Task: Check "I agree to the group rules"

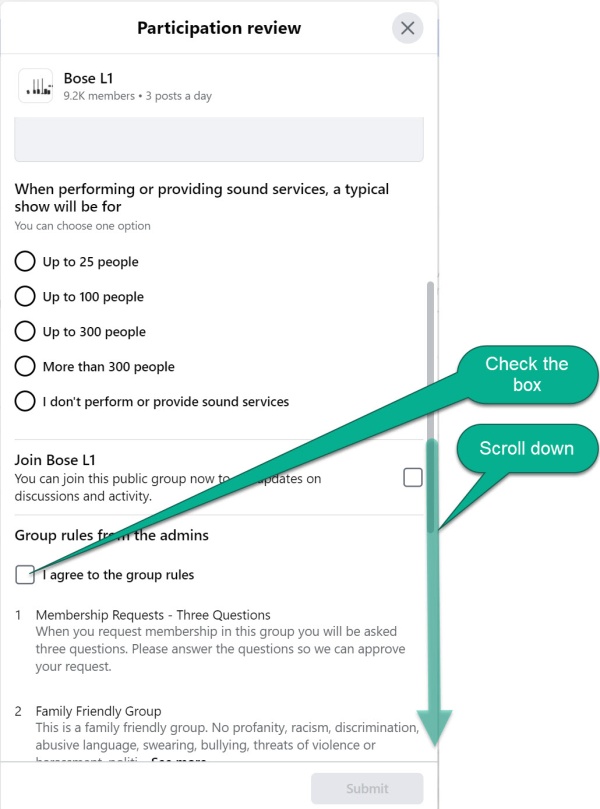Action: [x=25, y=575]
